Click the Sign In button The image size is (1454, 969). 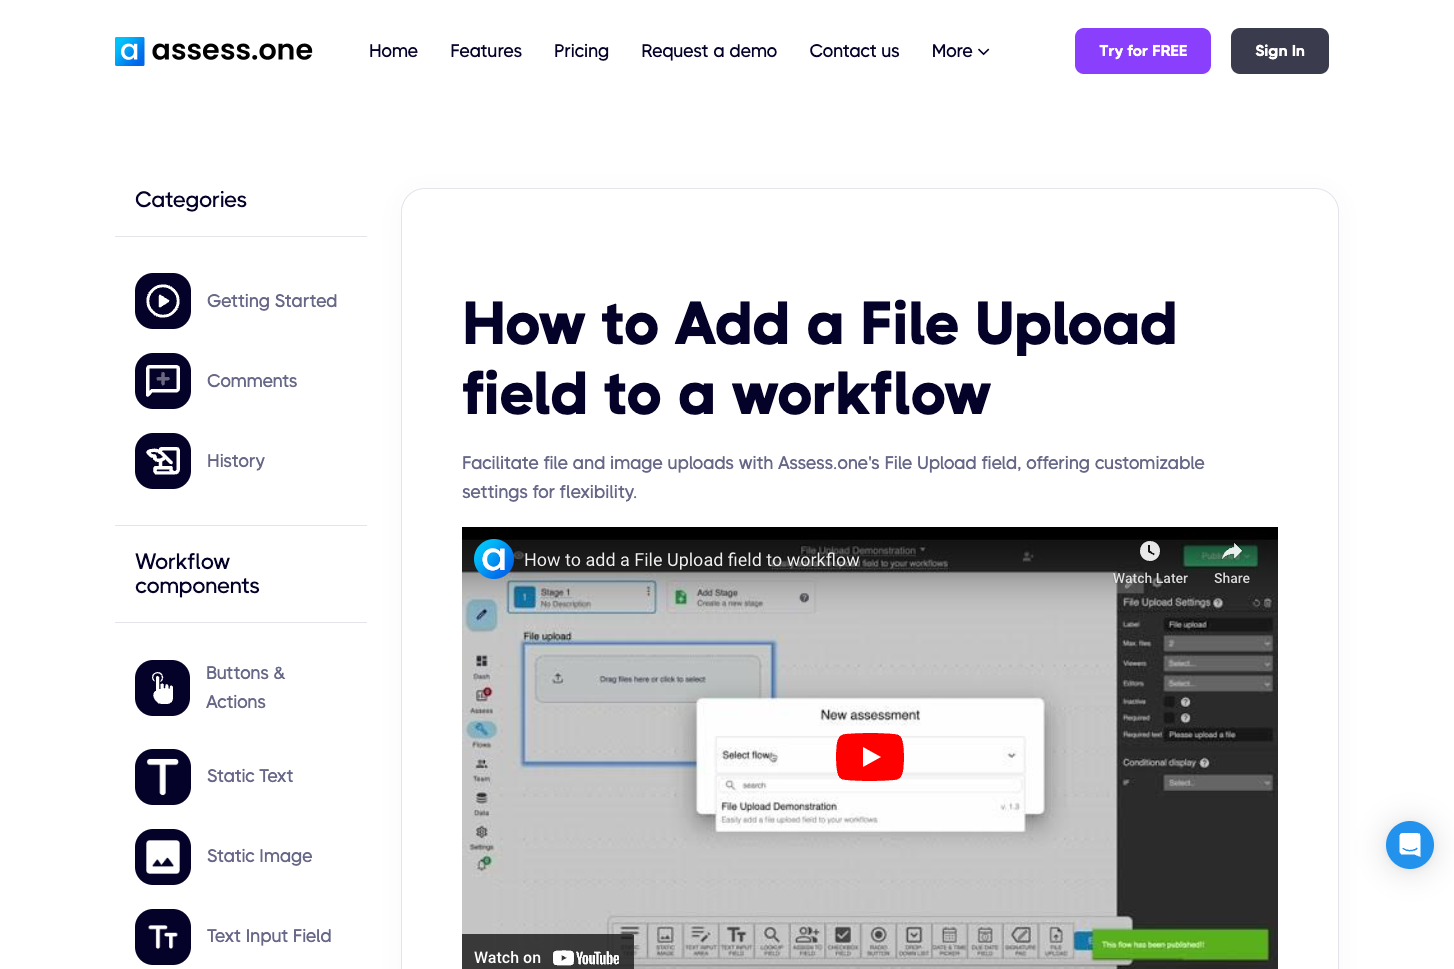pyautogui.click(x=1279, y=51)
